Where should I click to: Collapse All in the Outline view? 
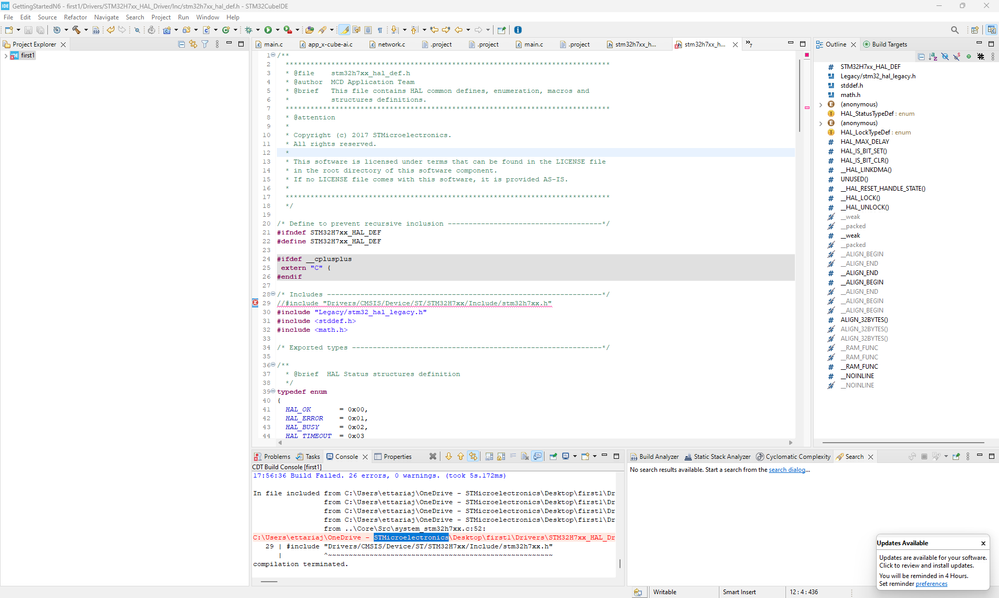tap(921, 56)
